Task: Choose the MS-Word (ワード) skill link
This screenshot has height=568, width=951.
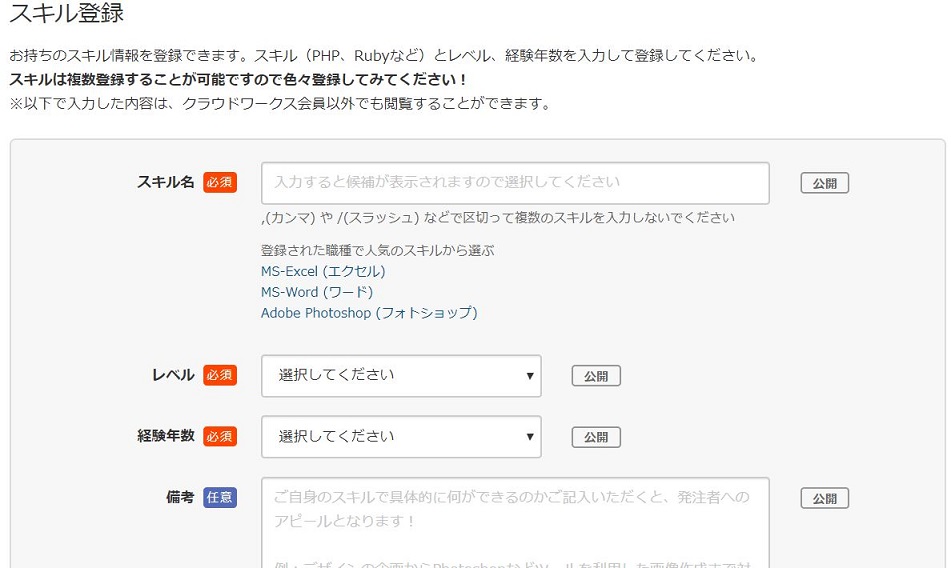Action: click(x=317, y=292)
